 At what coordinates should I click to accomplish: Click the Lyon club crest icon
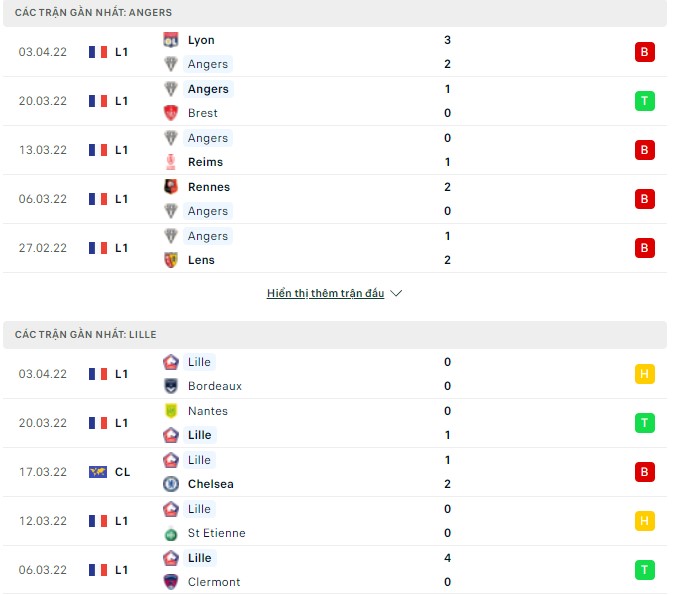pos(170,40)
